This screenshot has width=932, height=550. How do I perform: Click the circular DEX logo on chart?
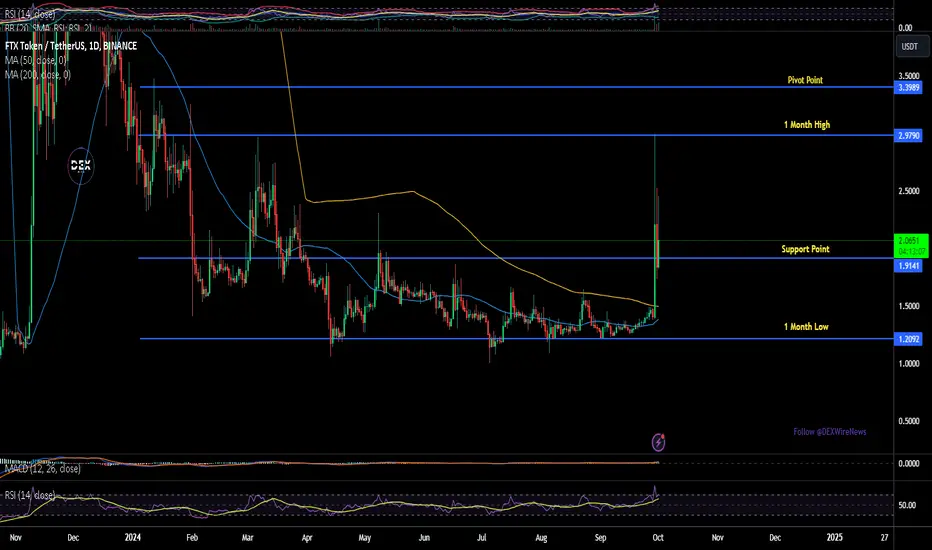tap(81, 165)
